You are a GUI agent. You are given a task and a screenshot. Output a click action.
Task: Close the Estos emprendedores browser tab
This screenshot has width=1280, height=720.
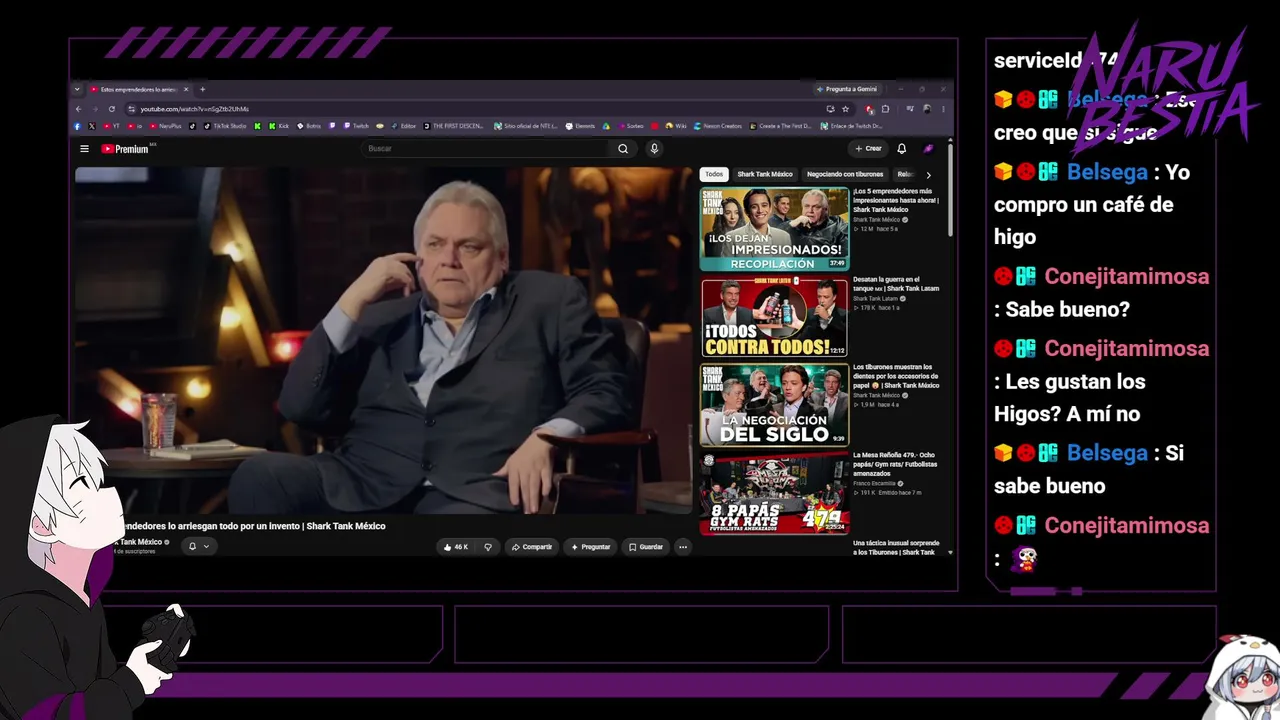pyautogui.click(x=185, y=89)
